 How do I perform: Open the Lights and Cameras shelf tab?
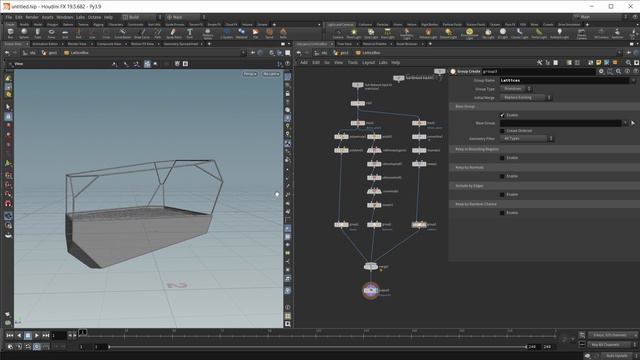click(x=340, y=24)
